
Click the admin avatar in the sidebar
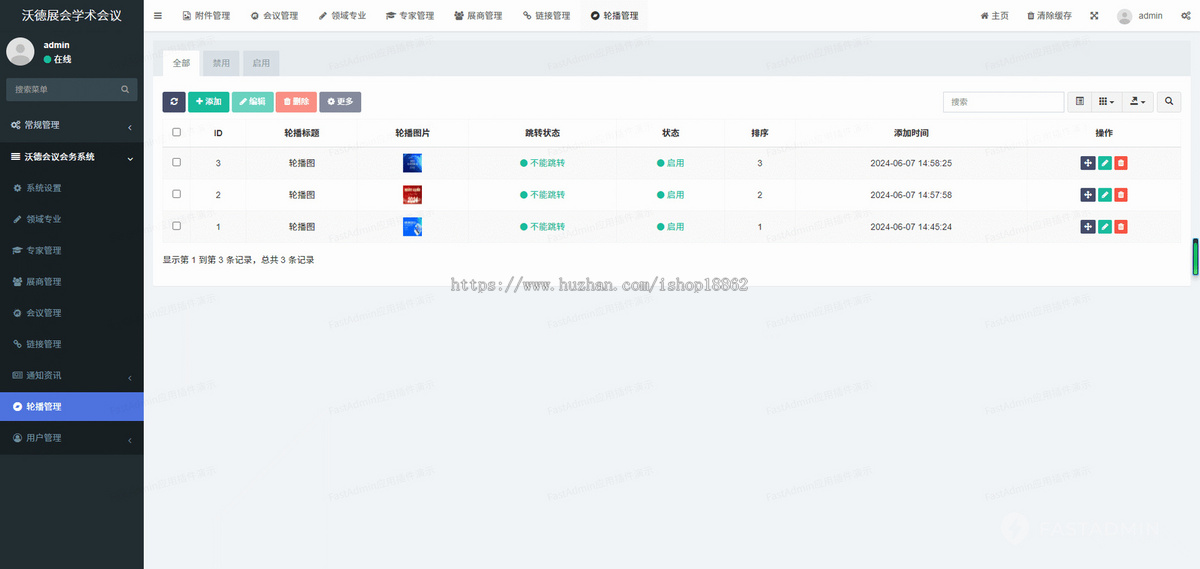(20, 52)
